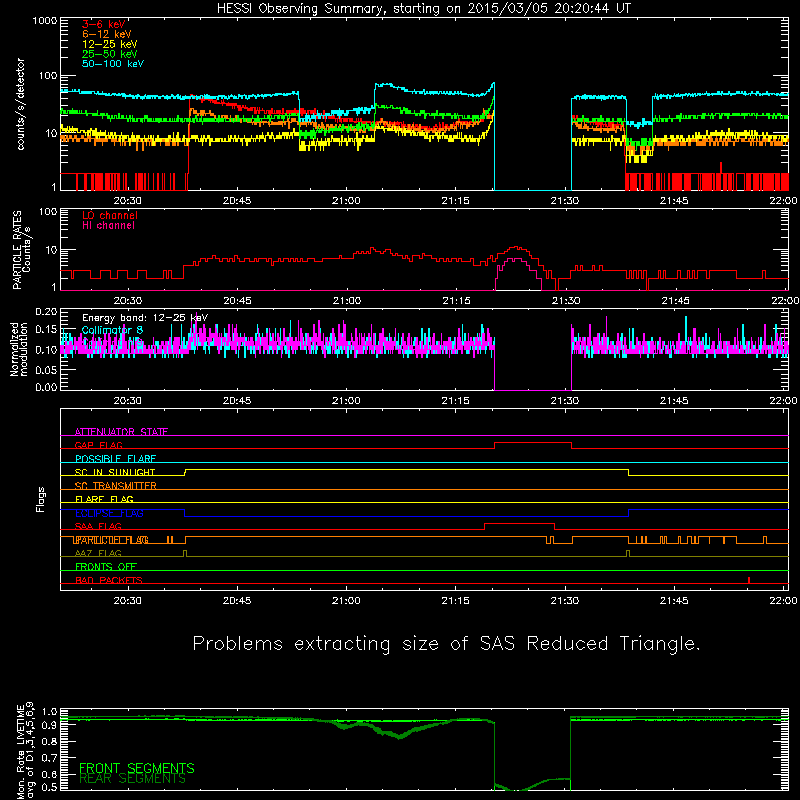Click the 0.8 y-axis tick of the livetime panel

tap(49, 741)
